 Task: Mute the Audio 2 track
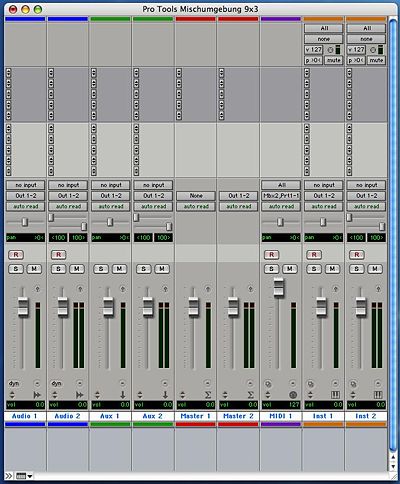[77, 269]
